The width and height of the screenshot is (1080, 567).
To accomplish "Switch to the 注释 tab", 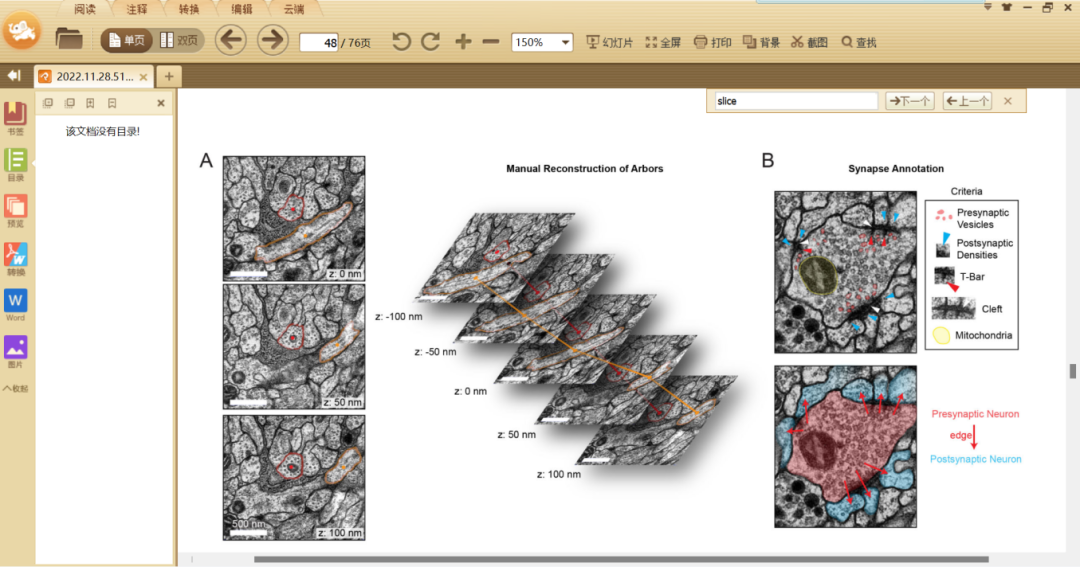I will [137, 9].
